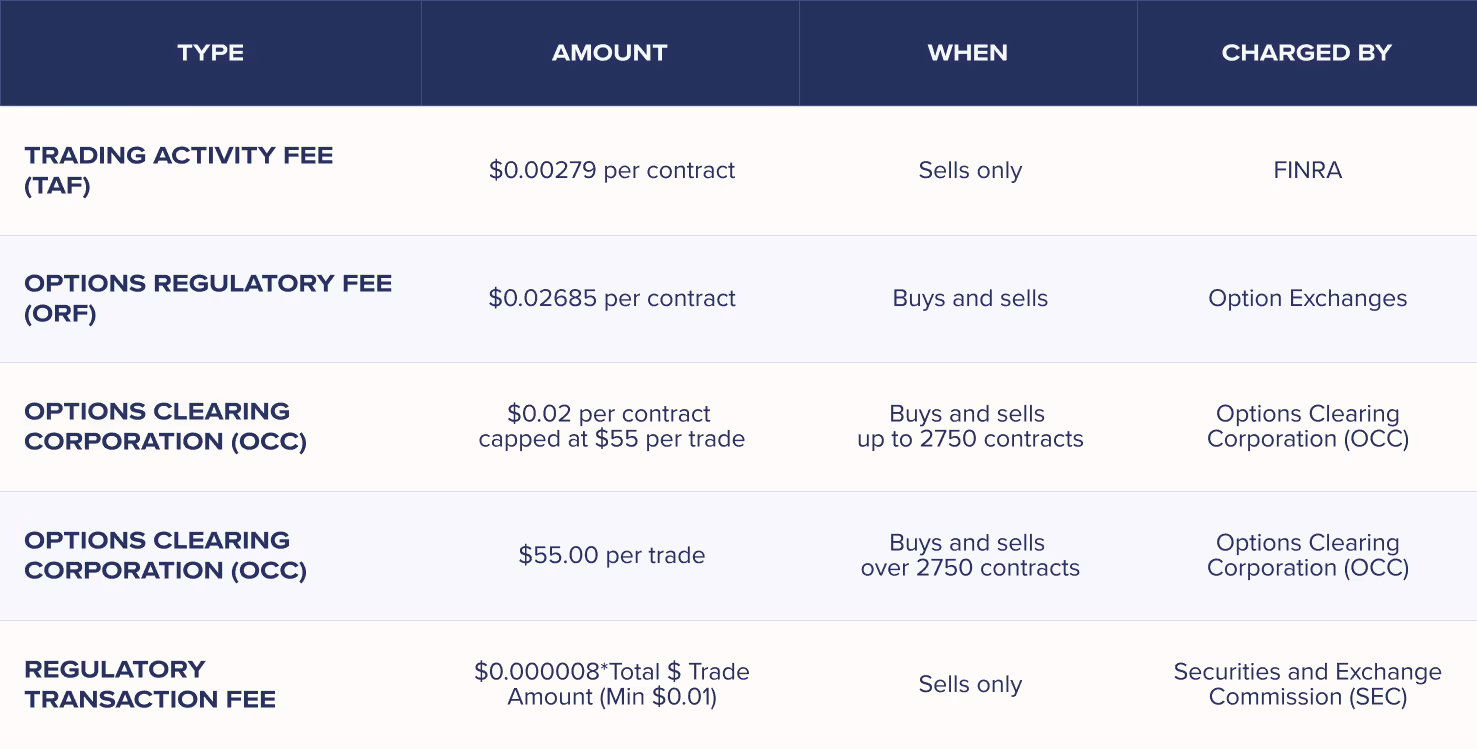Click Sells only in the TAF row
The height and width of the screenshot is (749, 1477).
click(x=969, y=170)
